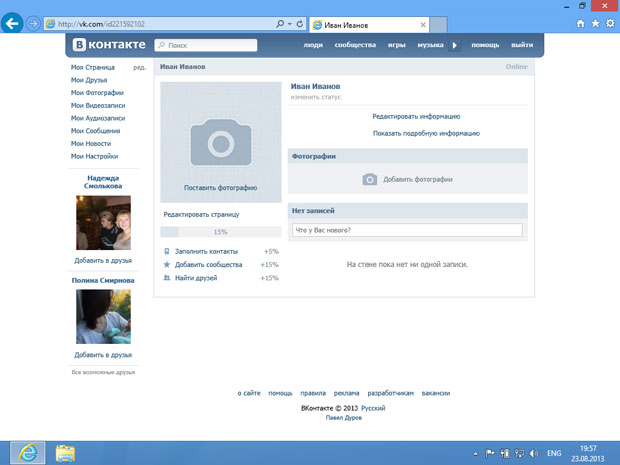The image size is (620, 465).
Task: Expand Показать подробную информацию
Action: [426, 134]
